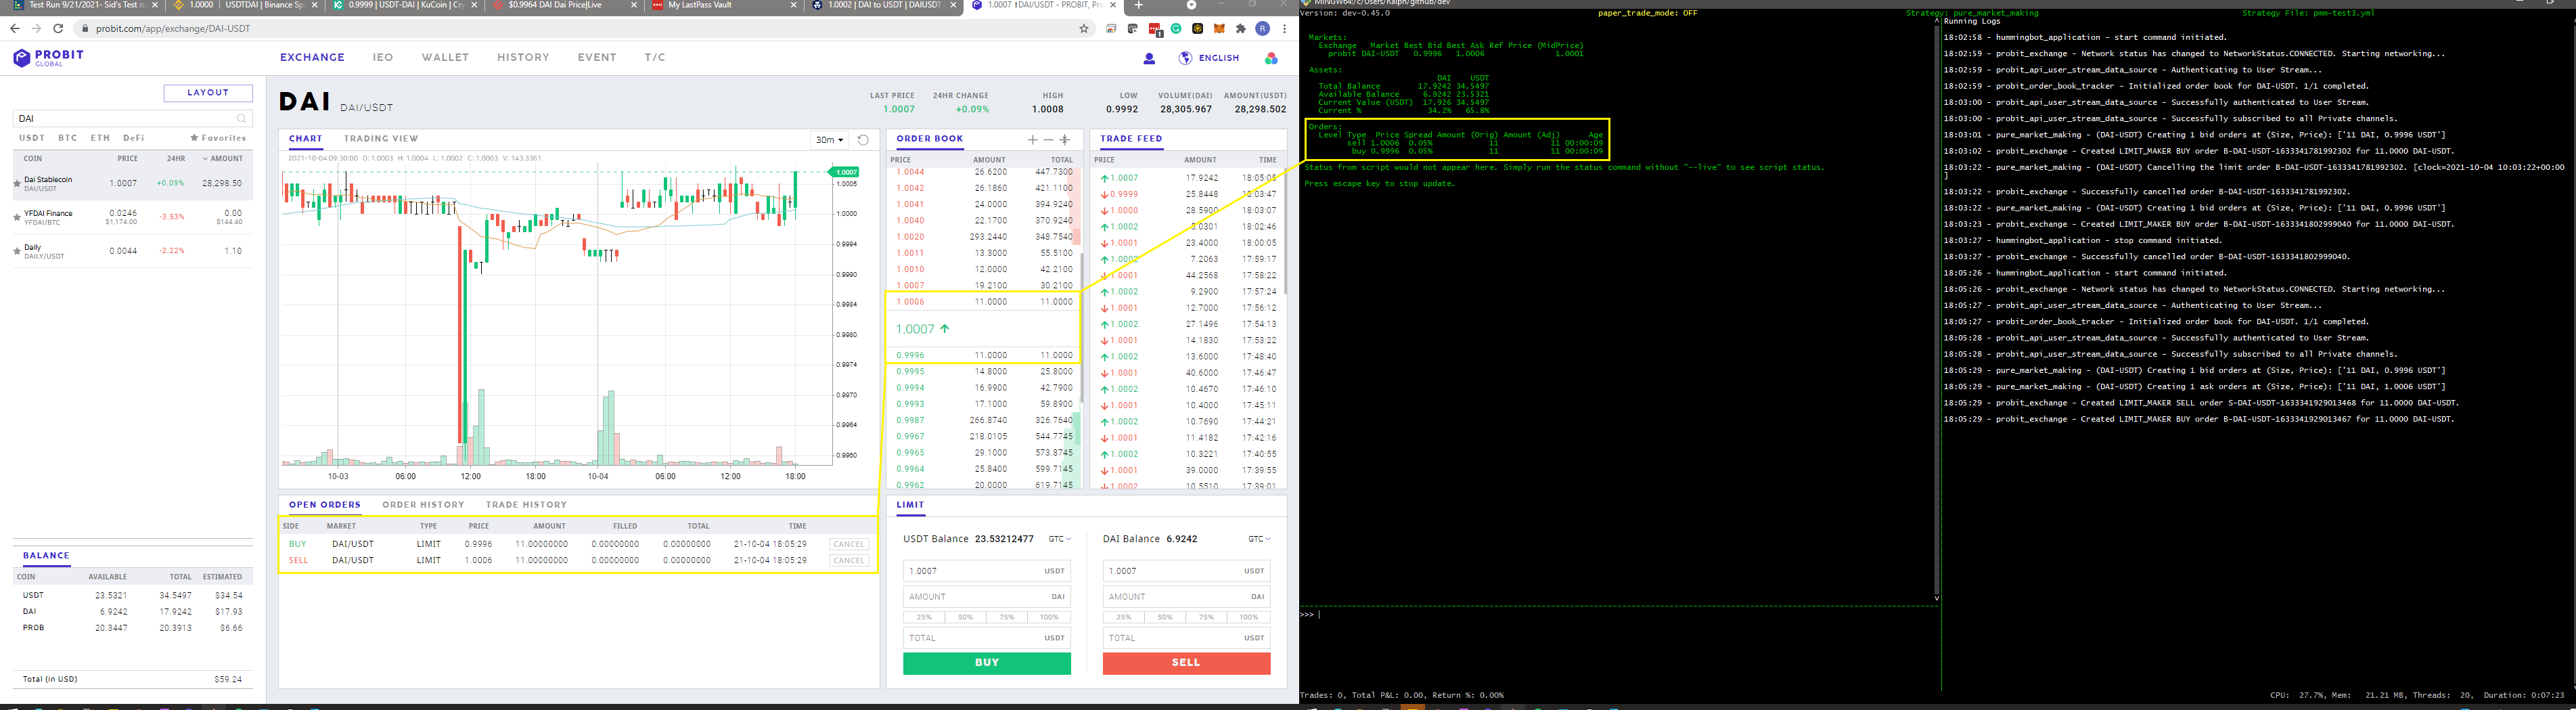The width and height of the screenshot is (2576, 710).
Task: Toggle the star beside the Daily coin
Action: coord(16,250)
